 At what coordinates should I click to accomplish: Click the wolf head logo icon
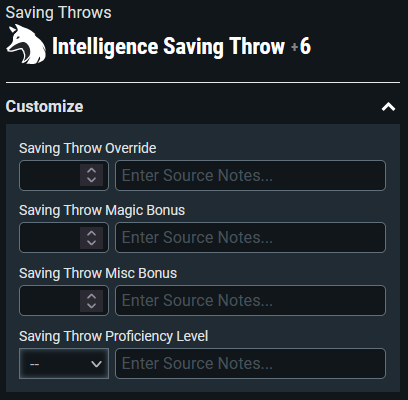click(26, 44)
